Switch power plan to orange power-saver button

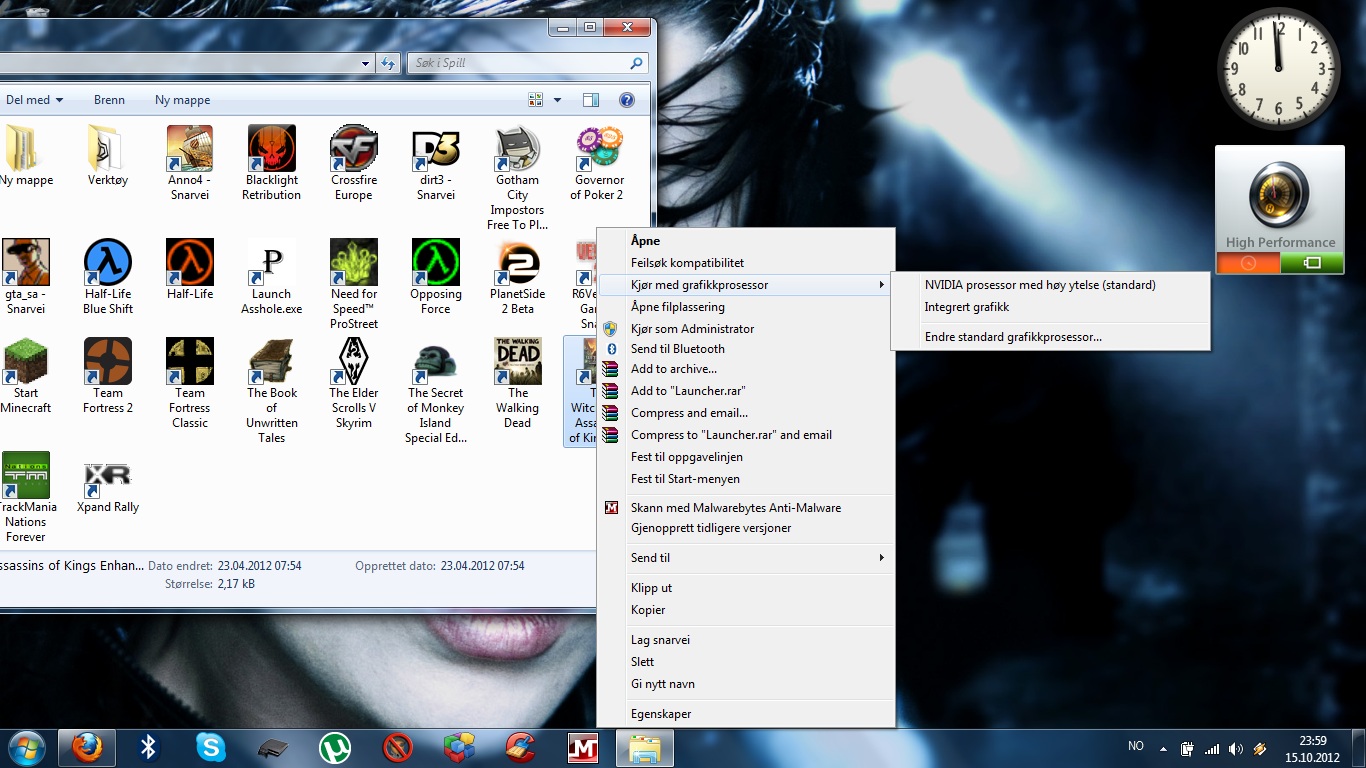pos(1248,263)
